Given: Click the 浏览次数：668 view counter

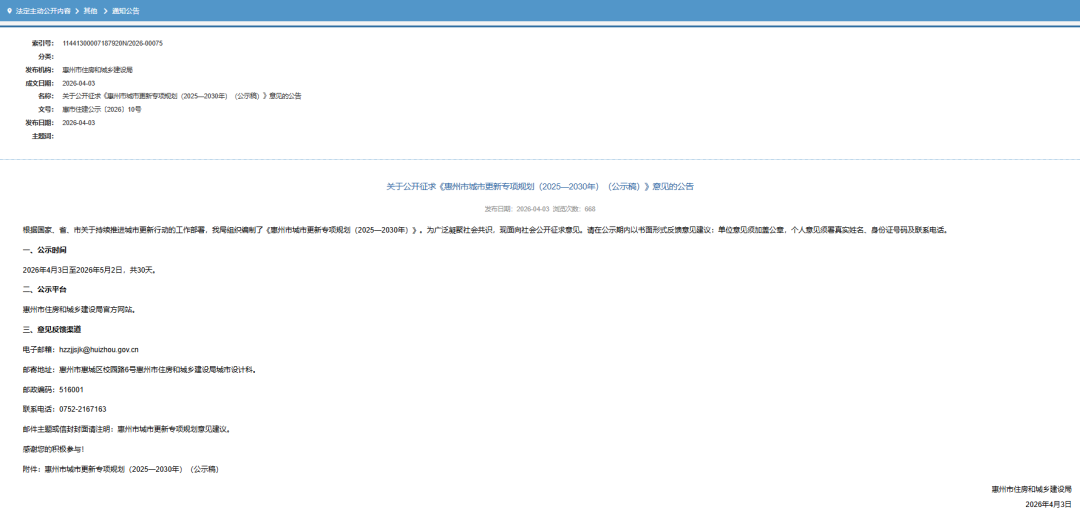Looking at the screenshot, I should 574,208.
